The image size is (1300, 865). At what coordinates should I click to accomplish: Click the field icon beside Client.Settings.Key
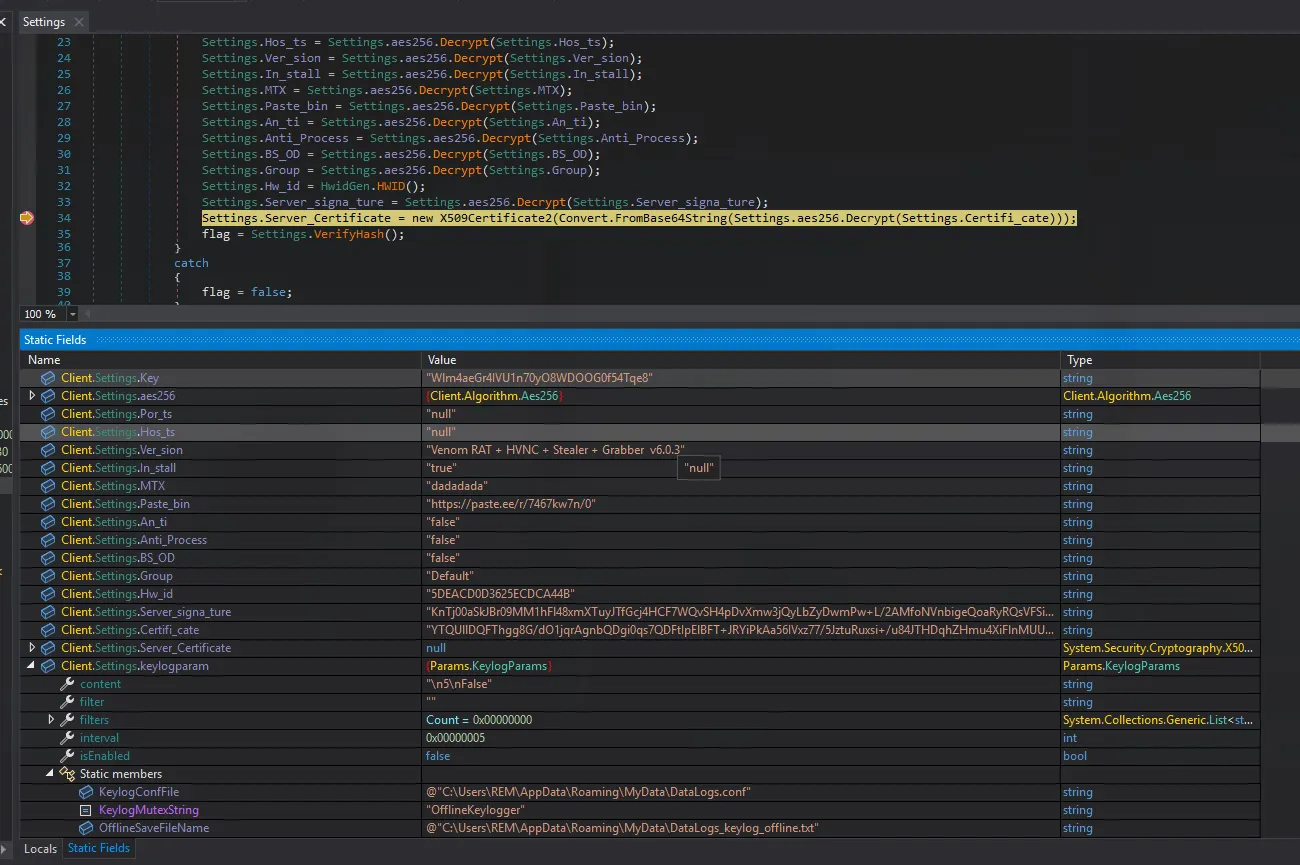click(48, 378)
